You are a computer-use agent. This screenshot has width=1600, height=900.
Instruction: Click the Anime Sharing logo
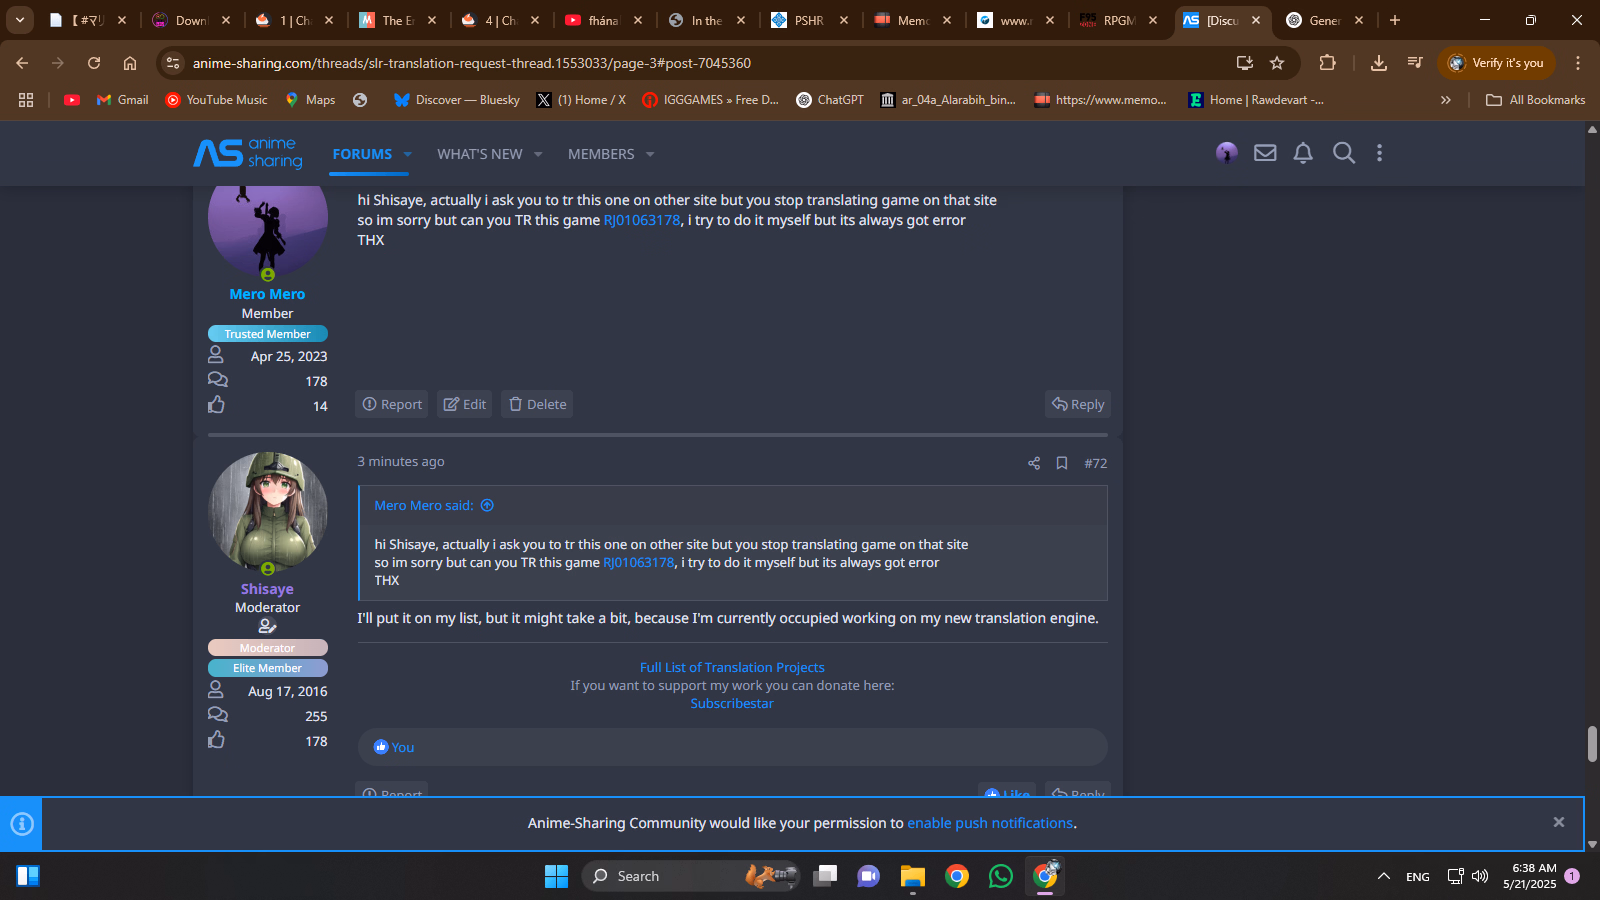(248, 153)
